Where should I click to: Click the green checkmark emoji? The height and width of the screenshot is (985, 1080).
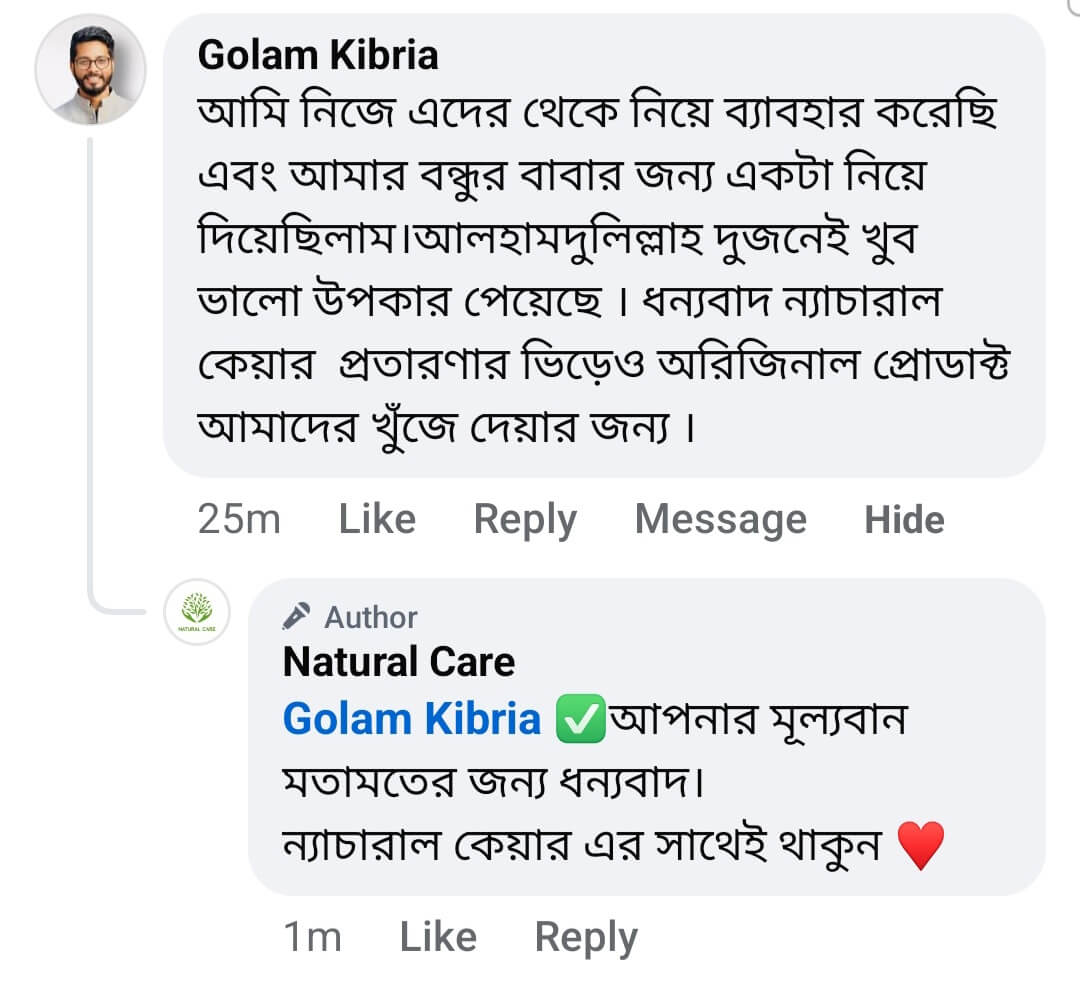click(580, 721)
